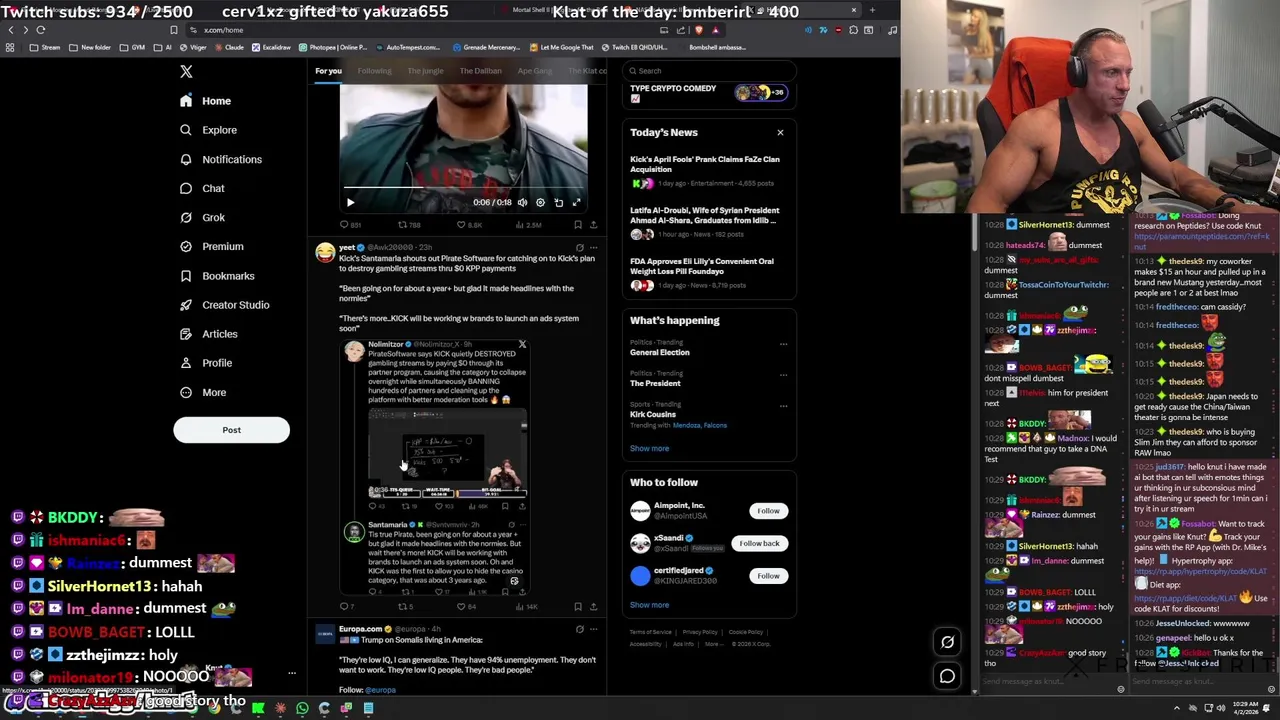Repost the top video post
Viewport: 1280px width, 720px height.
[409, 225]
